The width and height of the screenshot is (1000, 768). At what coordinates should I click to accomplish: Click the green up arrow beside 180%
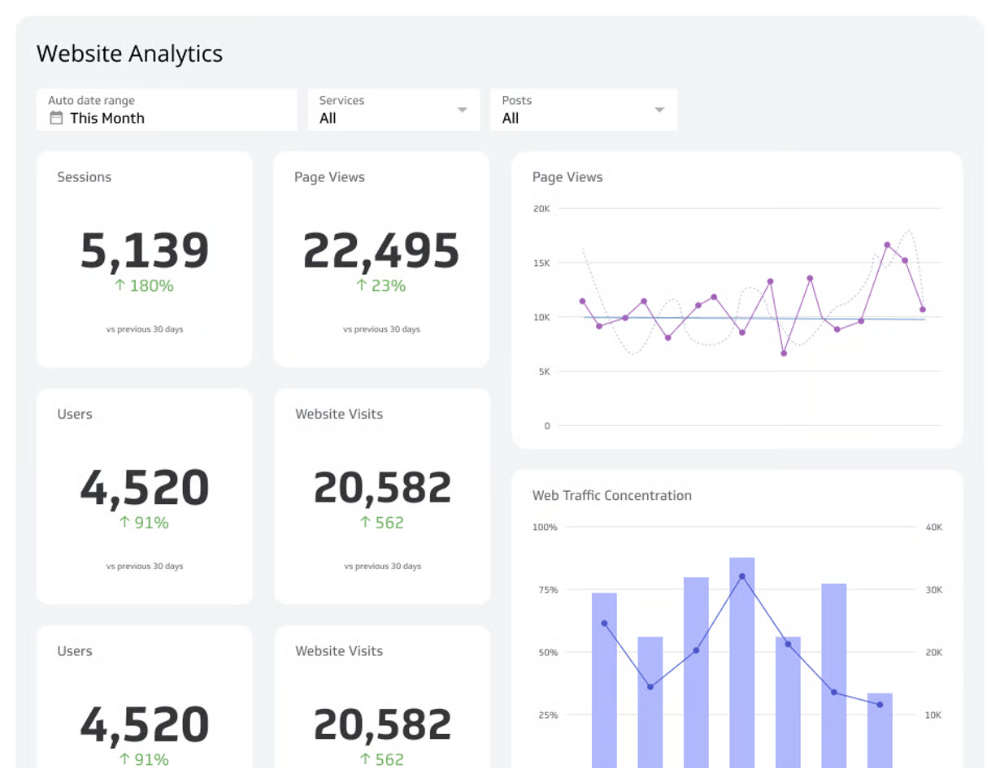tap(122, 286)
